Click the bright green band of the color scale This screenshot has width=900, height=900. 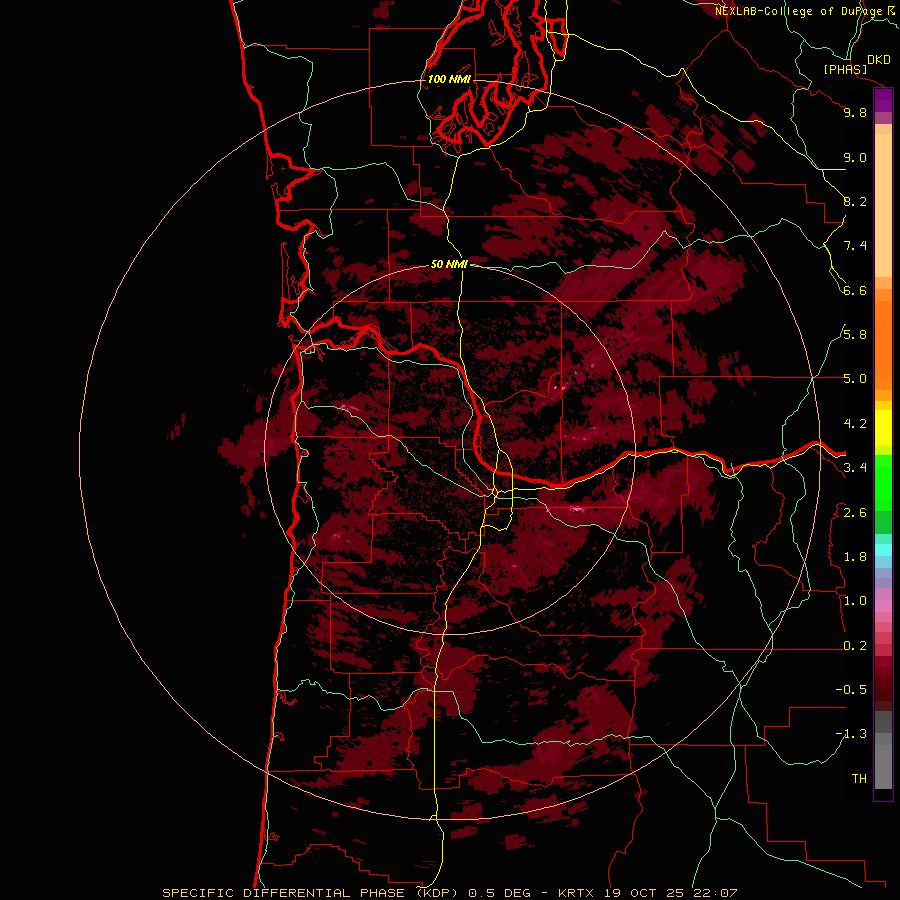pyautogui.click(x=883, y=483)
